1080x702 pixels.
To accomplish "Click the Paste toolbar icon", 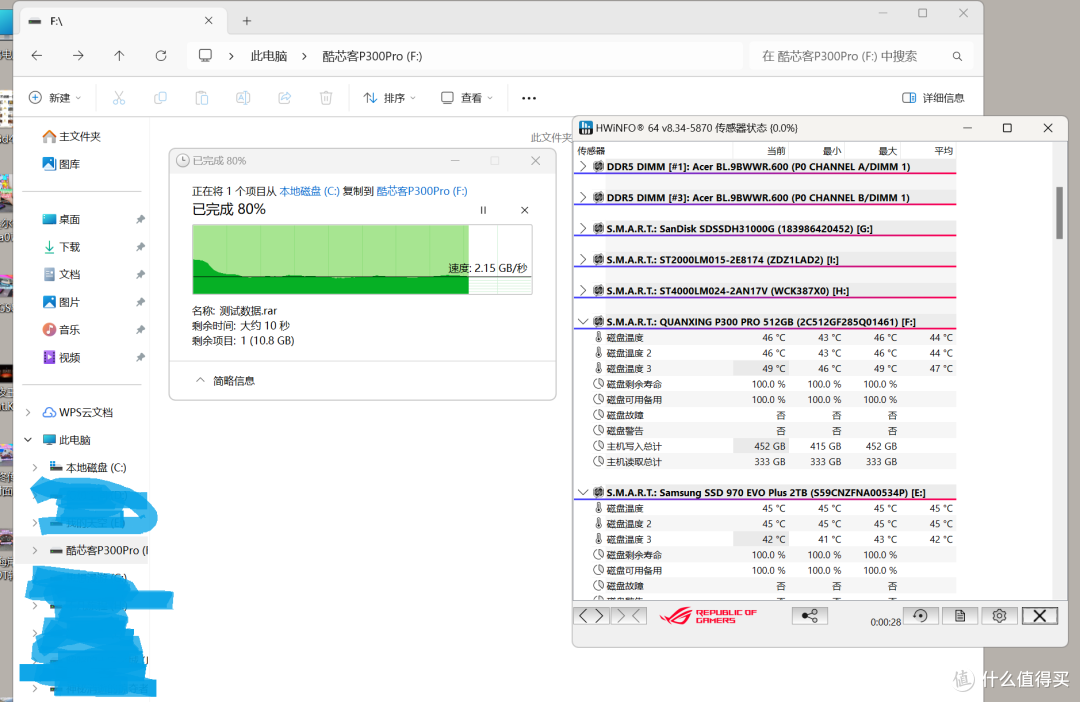I will [202, 98].
